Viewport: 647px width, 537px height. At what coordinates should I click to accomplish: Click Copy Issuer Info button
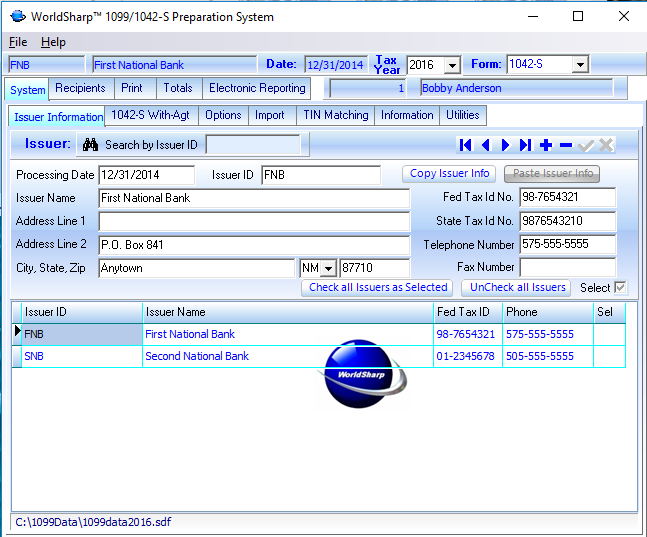coord(450,174)
